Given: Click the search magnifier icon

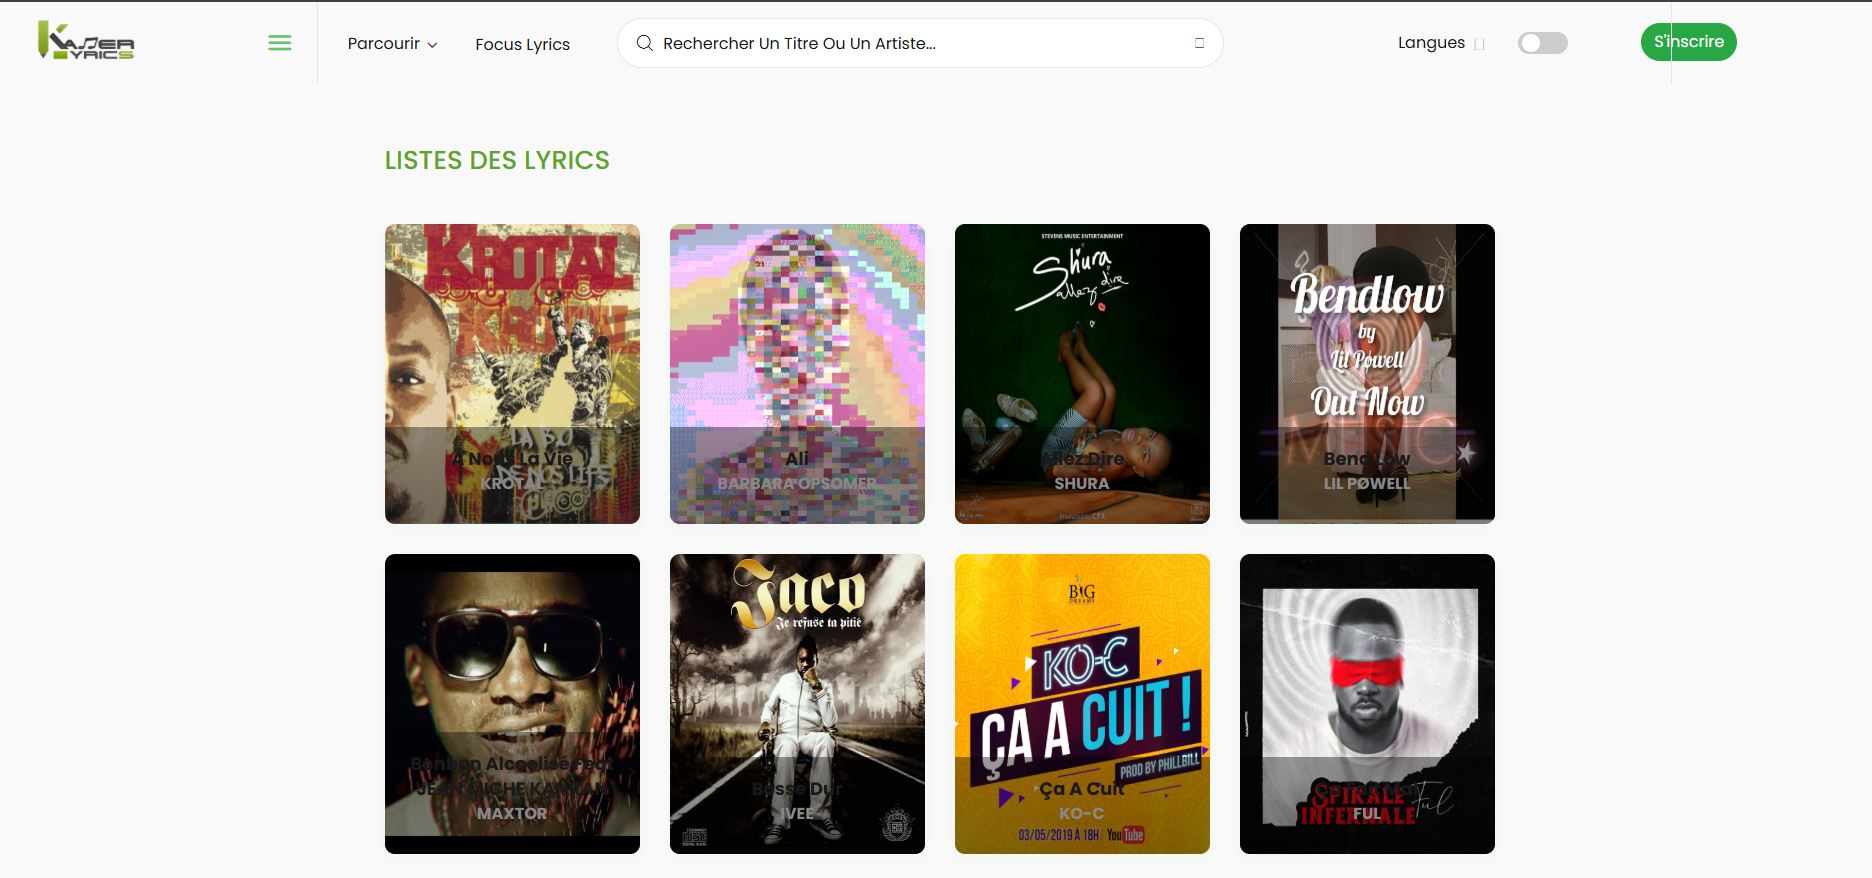Looking at the screenshot, I should coord(645,43).
